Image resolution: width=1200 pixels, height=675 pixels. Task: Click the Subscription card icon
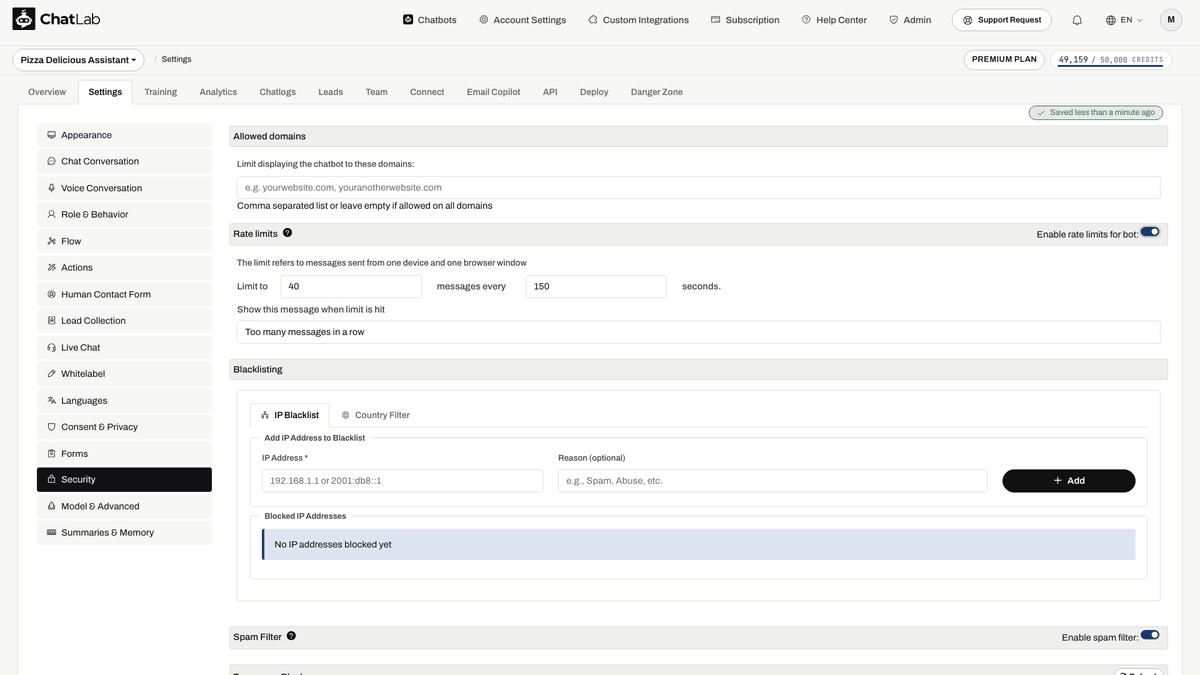(716, 19)
